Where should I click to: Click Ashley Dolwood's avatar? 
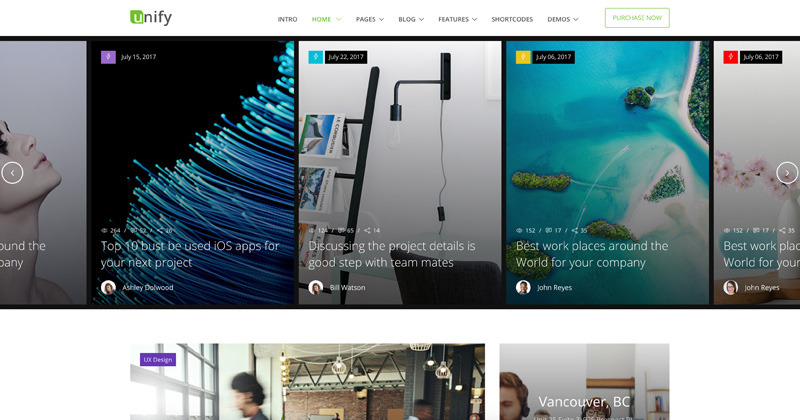point(108,287)
